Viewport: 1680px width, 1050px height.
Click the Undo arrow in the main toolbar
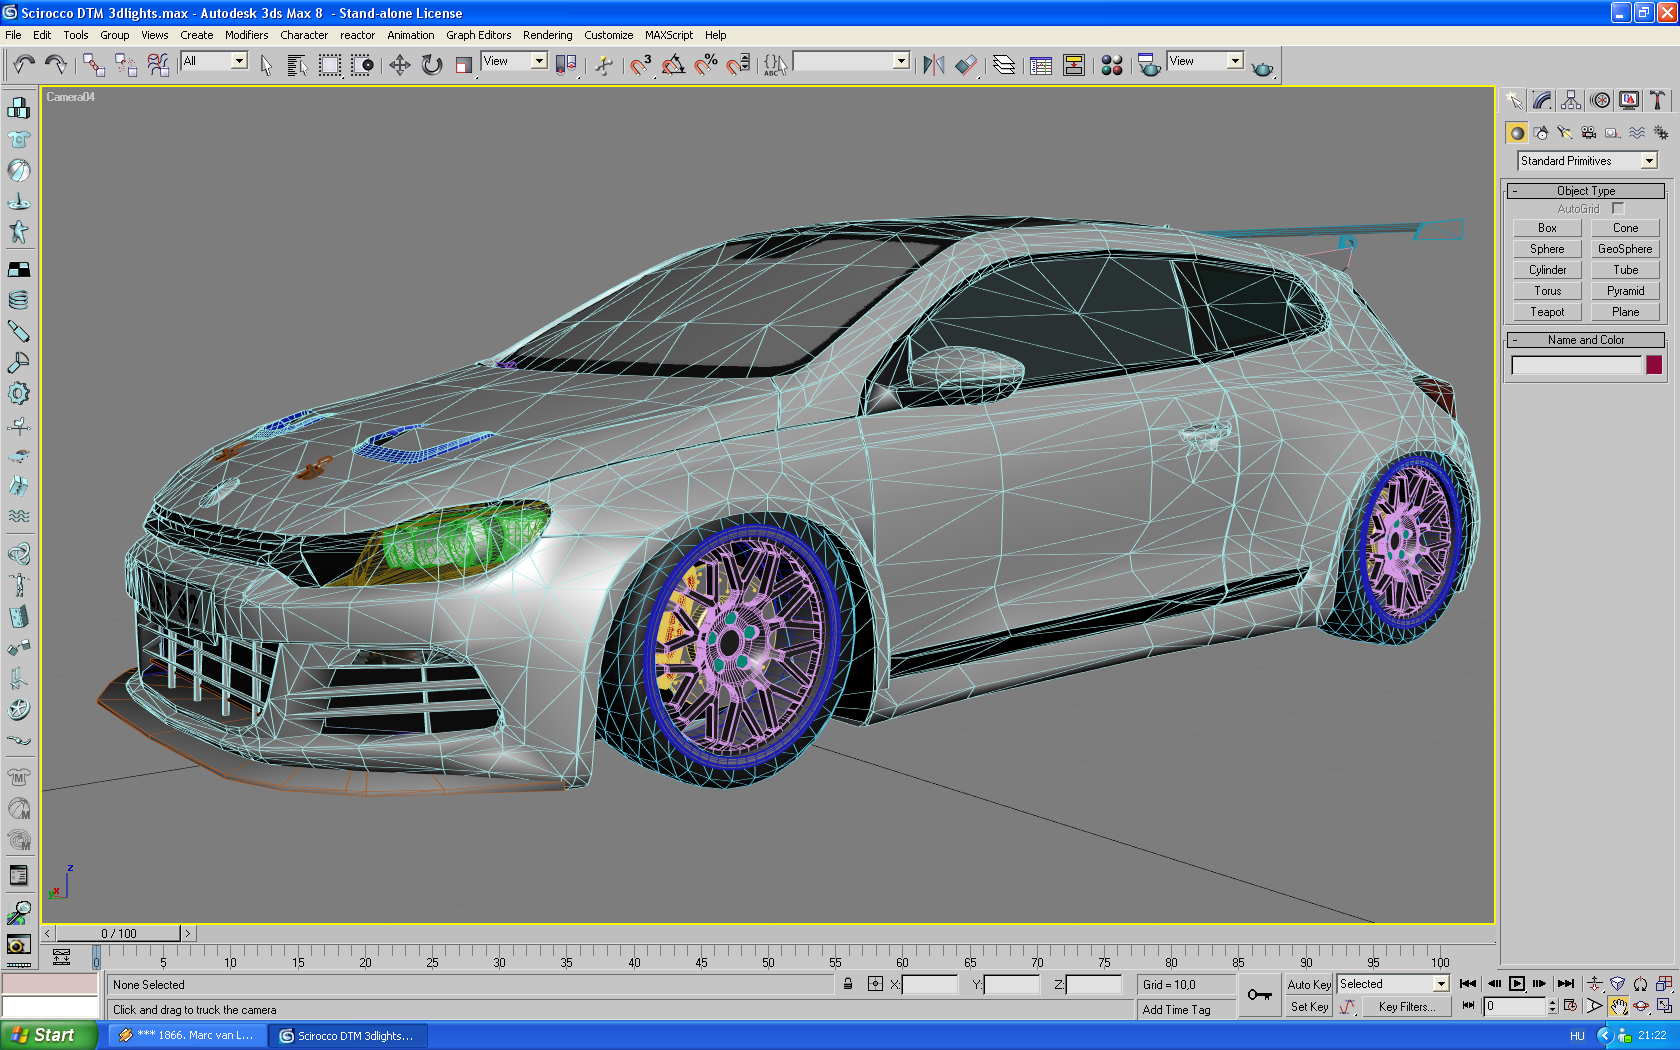[24, 65]
